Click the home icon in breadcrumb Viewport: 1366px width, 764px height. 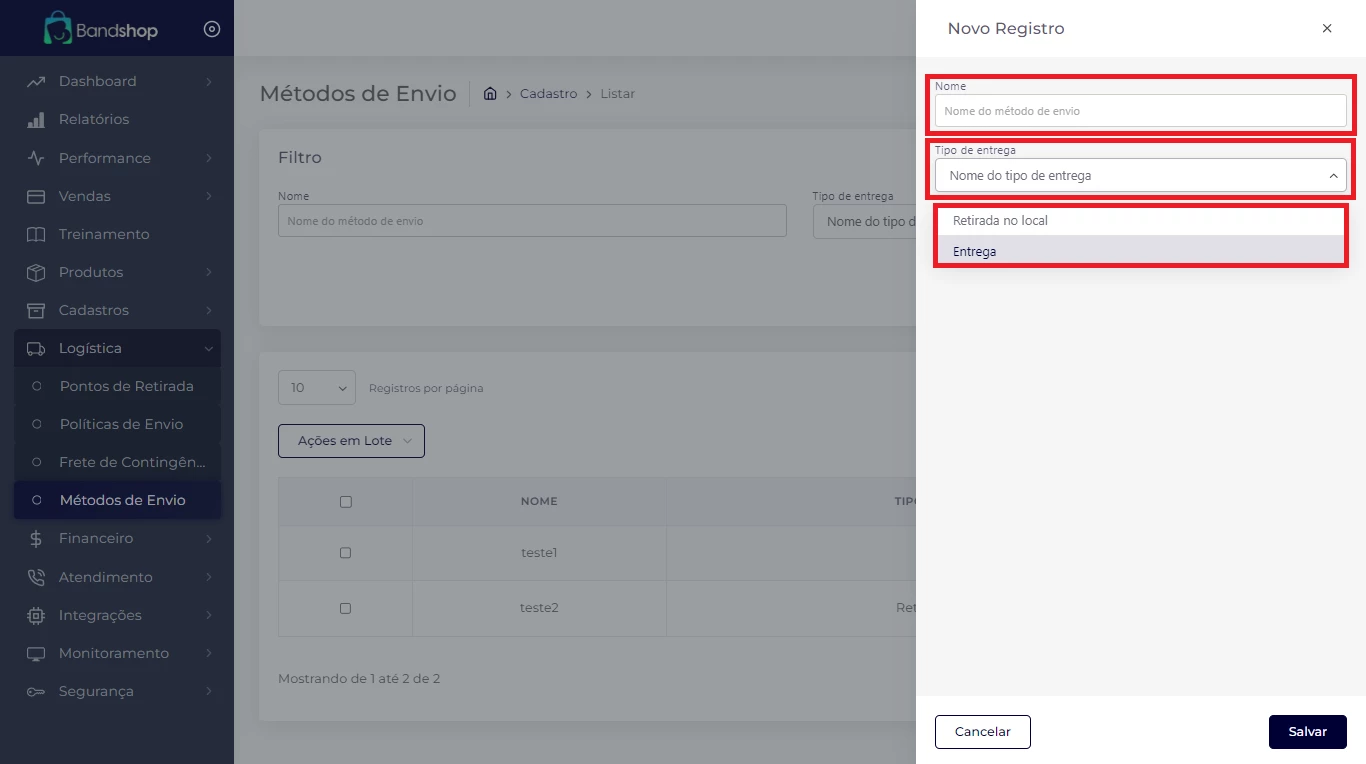coord(490,94)
